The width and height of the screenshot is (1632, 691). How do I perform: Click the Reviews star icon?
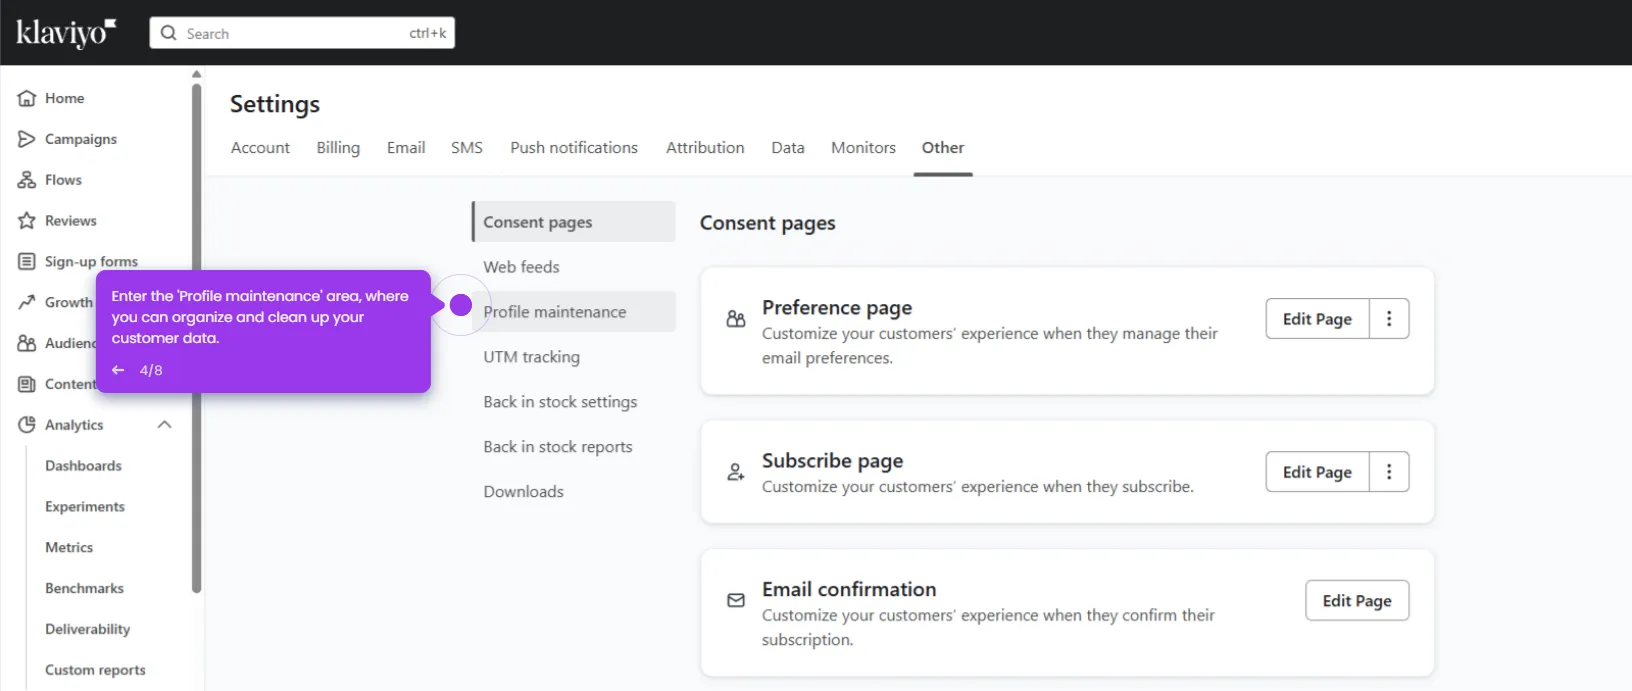tap(27, 221)
